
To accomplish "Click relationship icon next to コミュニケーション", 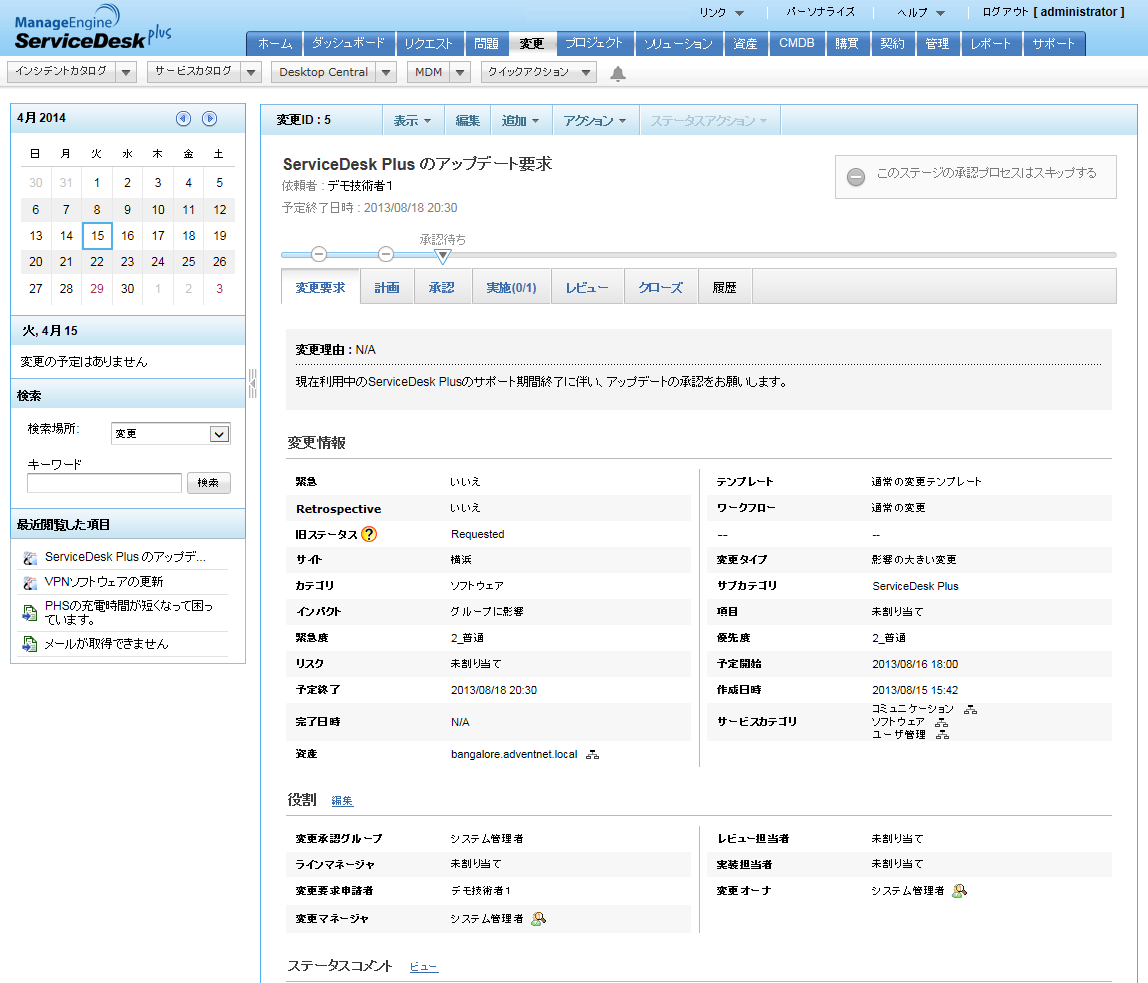I will (x=970, y=709).
